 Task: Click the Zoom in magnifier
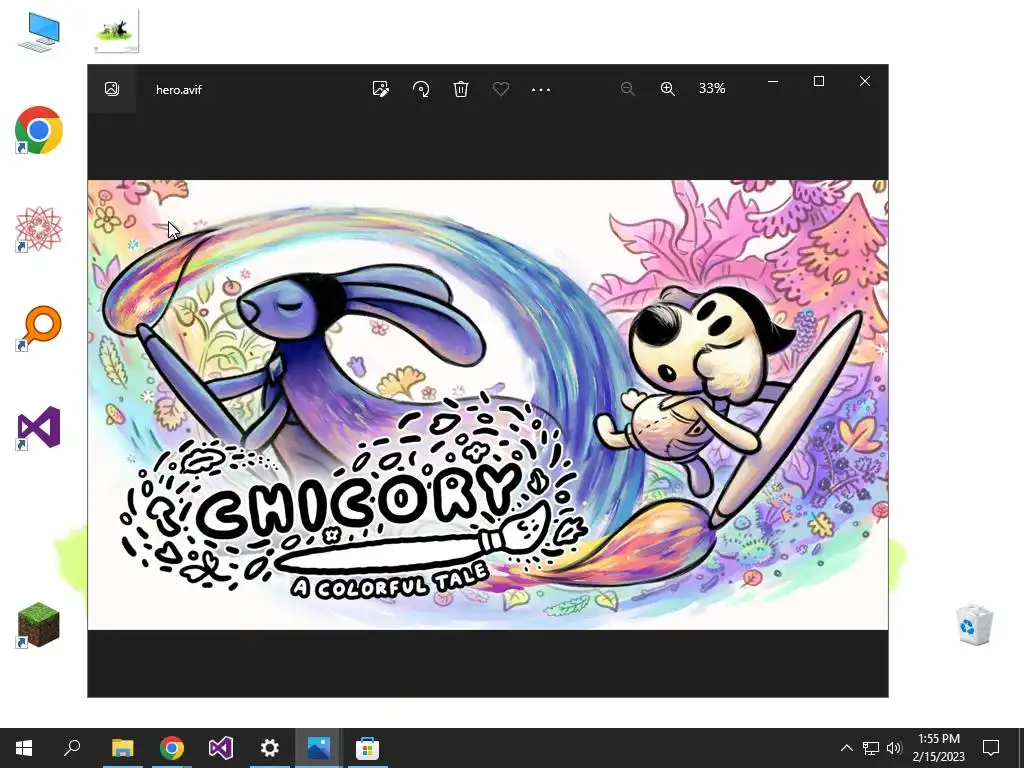point(667,89)
